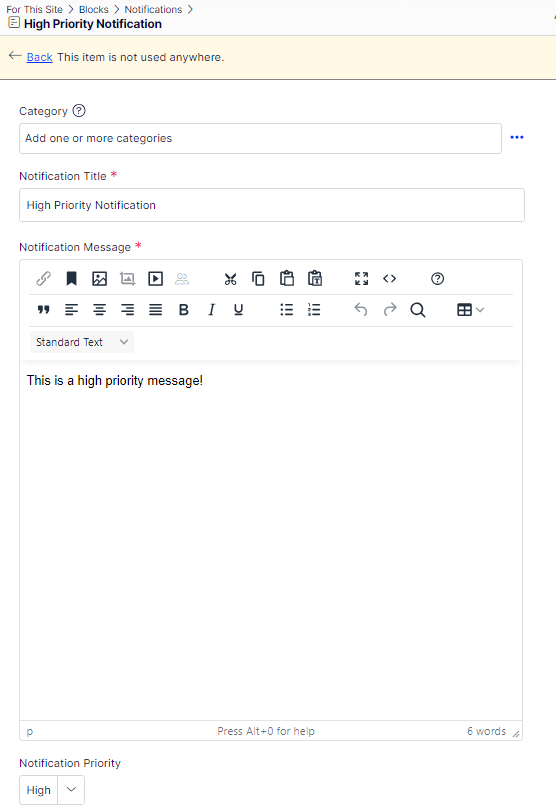This screenshot has height=809, width=556.
Task: Navigate to Notifications breadcrumb
Action: [x=153, y=9]
